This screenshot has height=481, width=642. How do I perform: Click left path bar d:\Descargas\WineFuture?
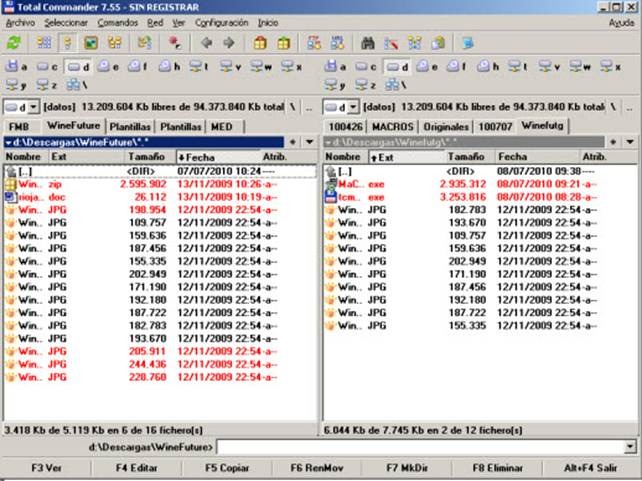point(144,142)
